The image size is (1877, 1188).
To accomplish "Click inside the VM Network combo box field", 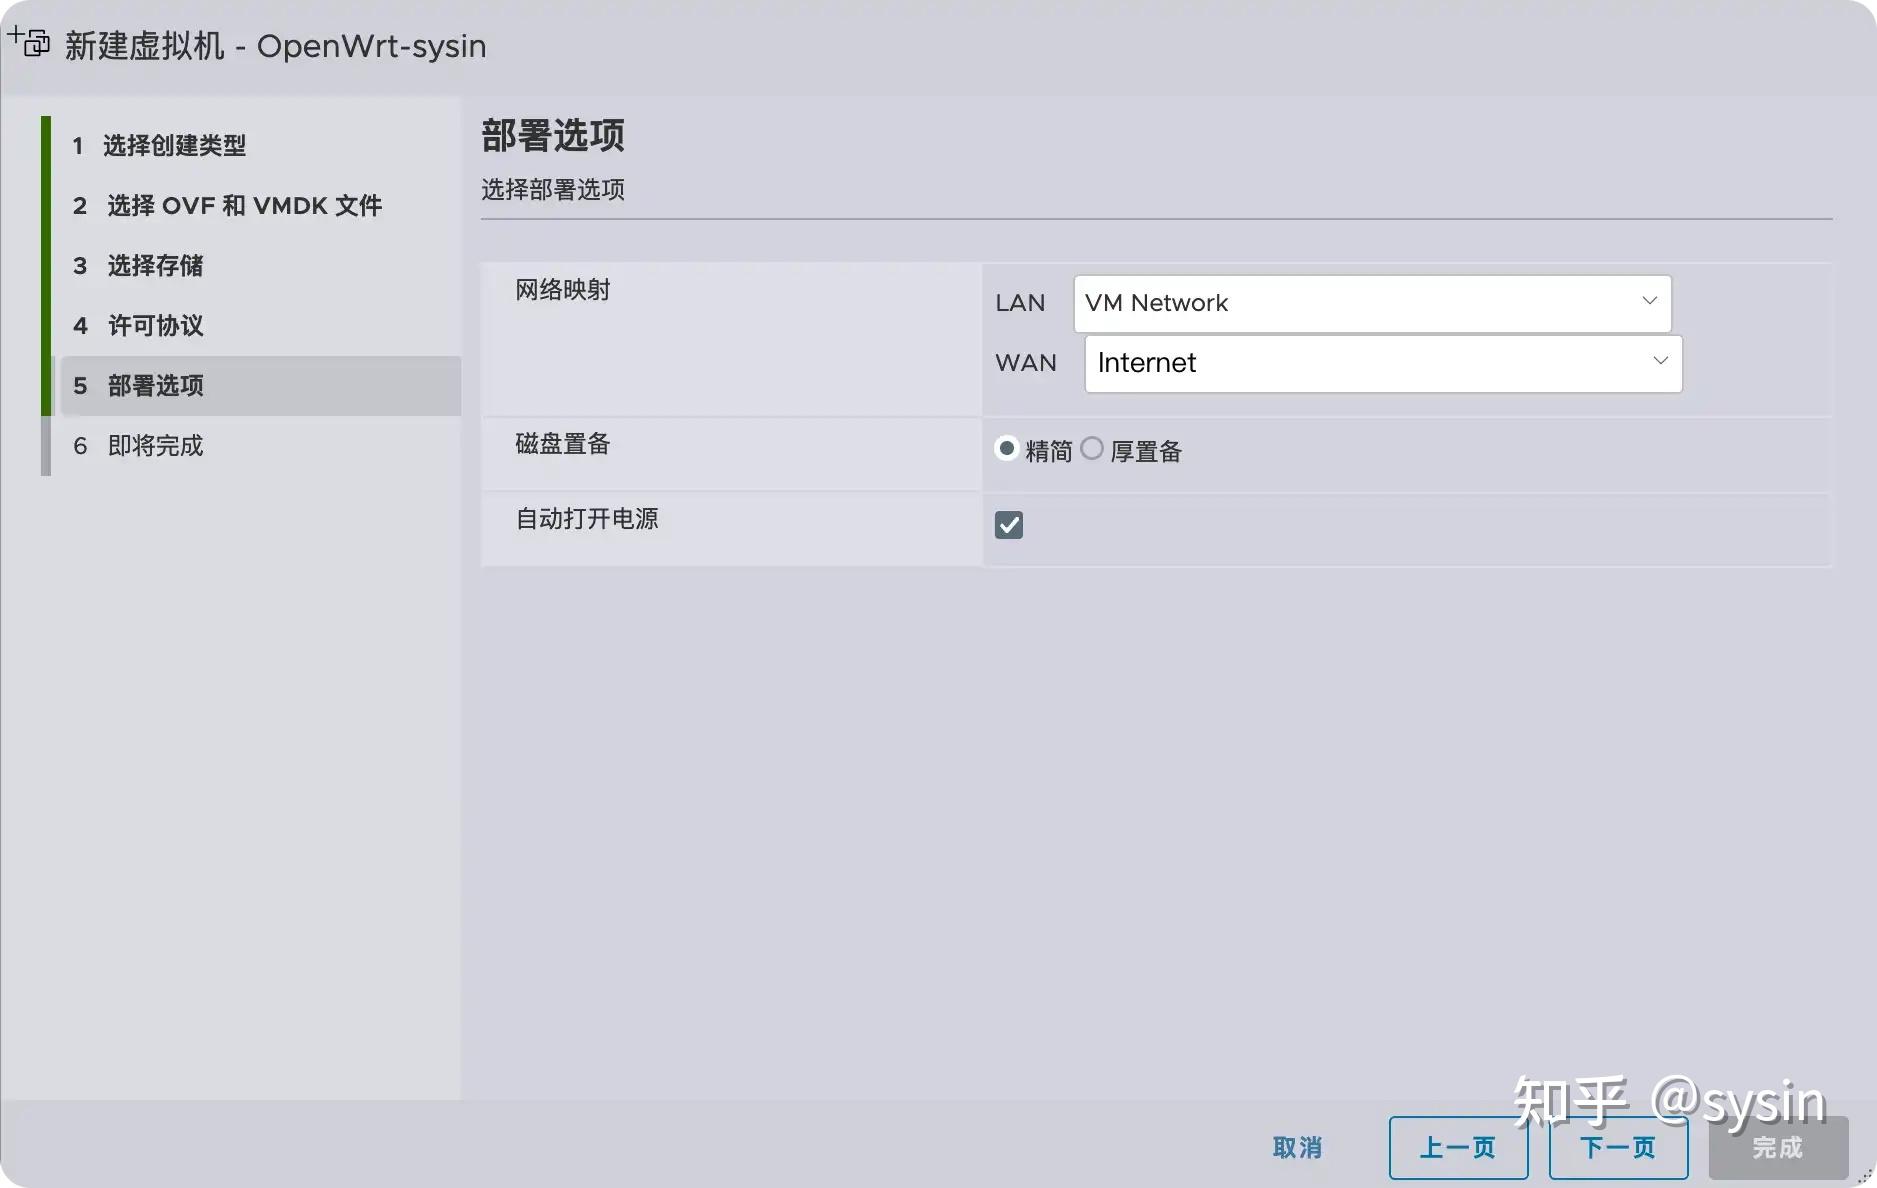I will 1300,302.
